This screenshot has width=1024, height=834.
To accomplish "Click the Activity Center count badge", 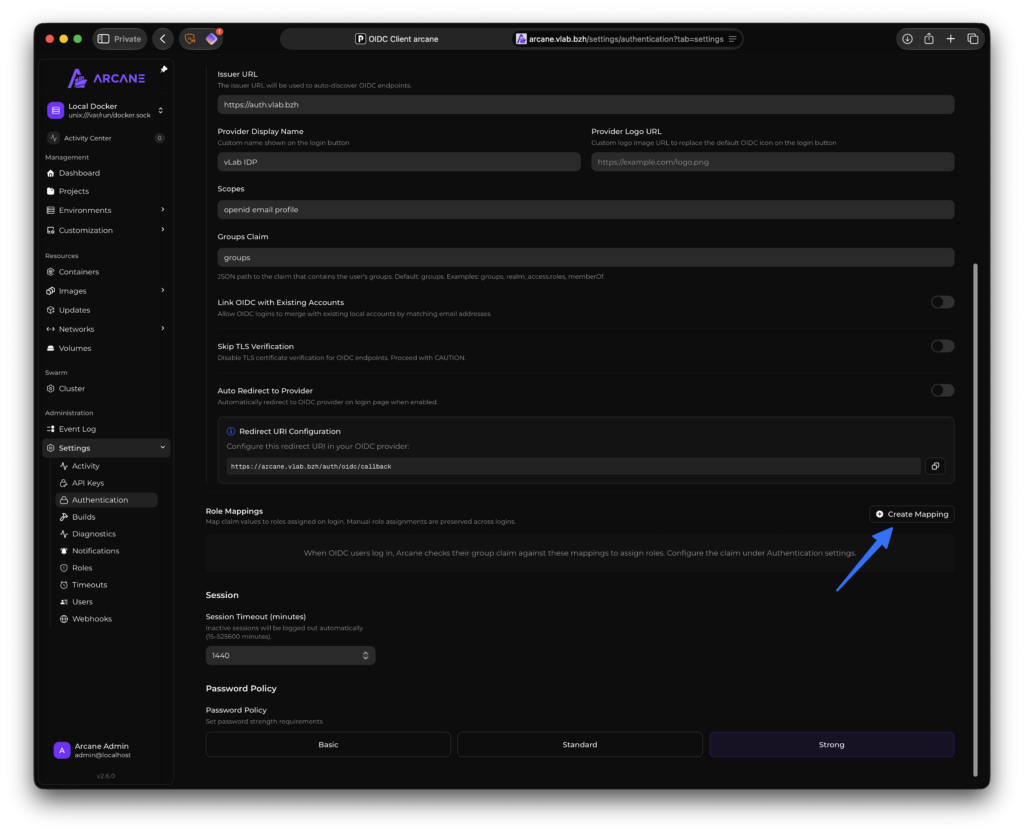I will 159,138.
